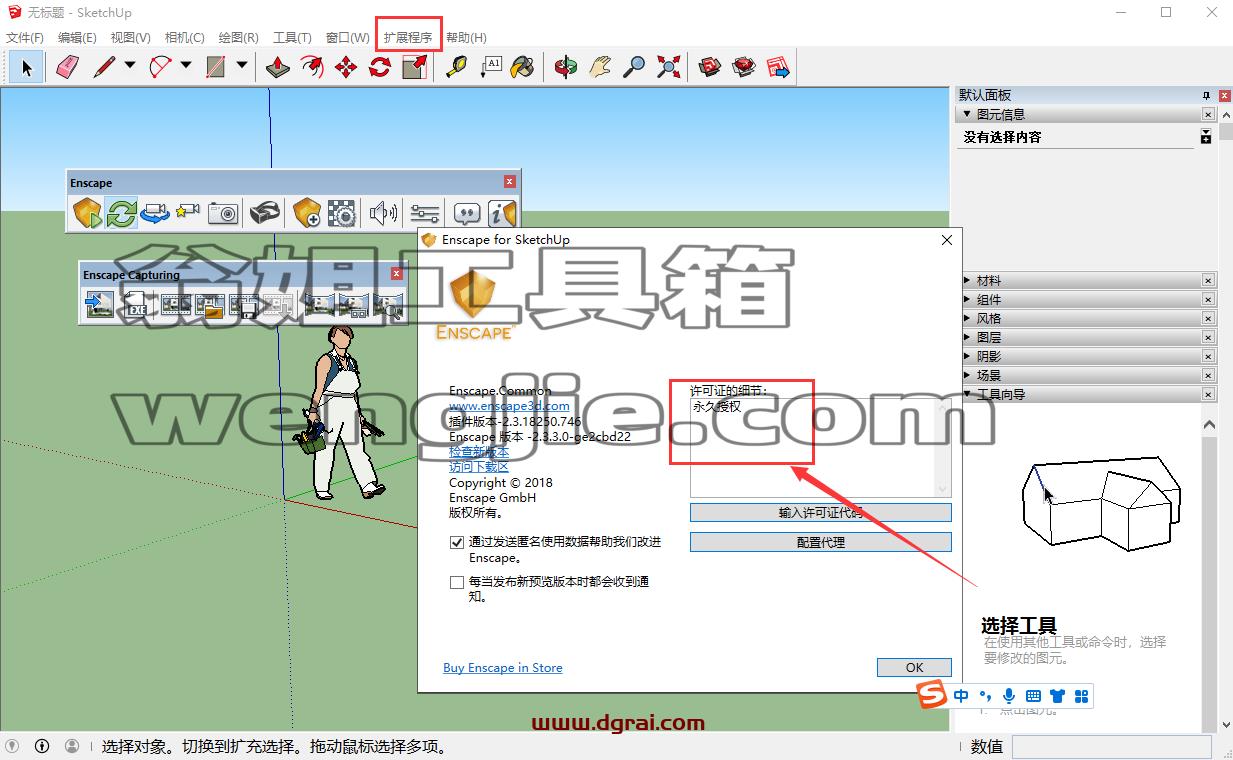This screenshot has height=760, width=1233.
Task: Open the Extension Warehouse
Action: point(744,68)
